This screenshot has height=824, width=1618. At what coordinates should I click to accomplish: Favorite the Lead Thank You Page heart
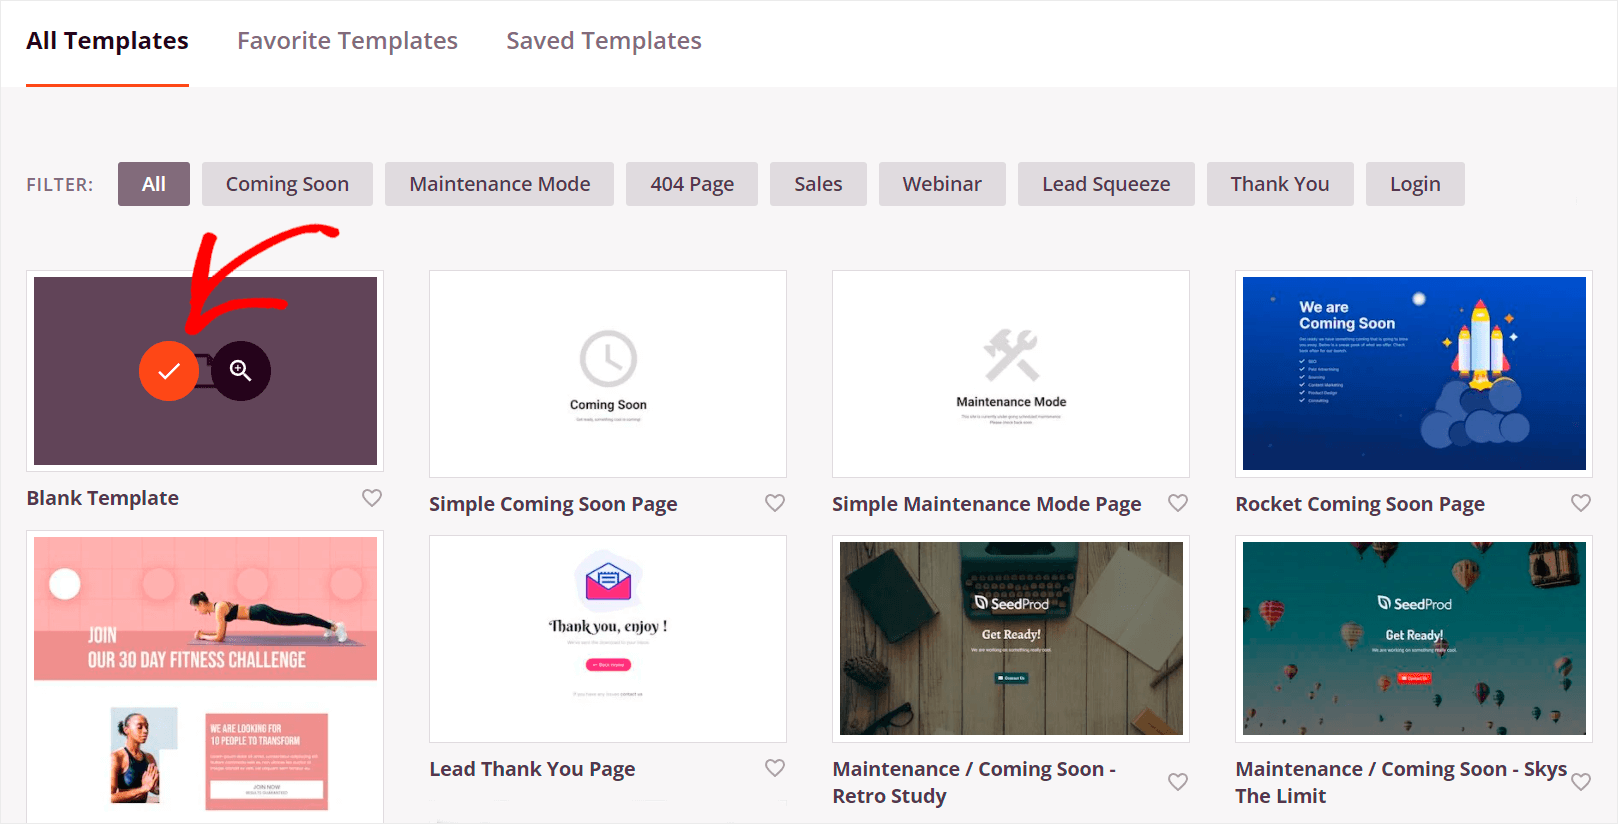(775, 768)
